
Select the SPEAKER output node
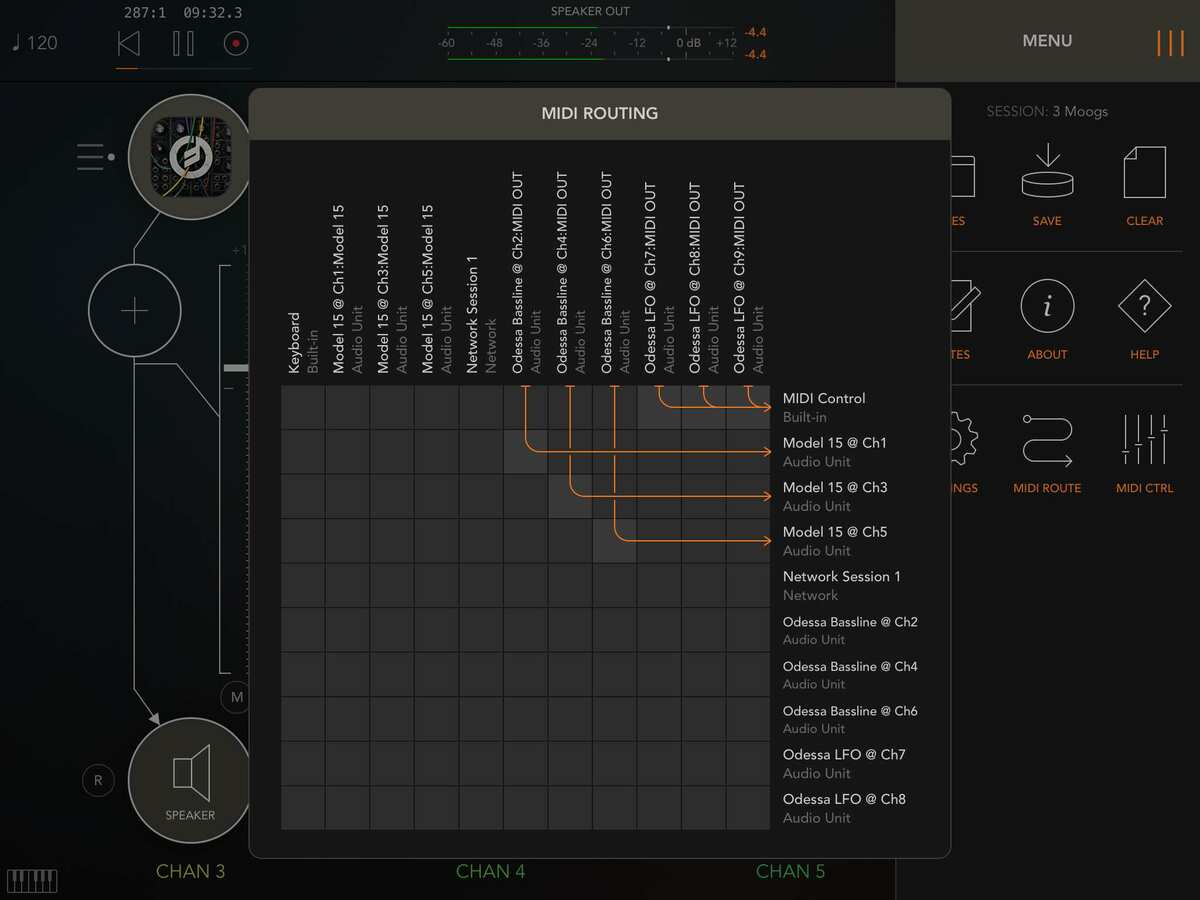(189, 780)
